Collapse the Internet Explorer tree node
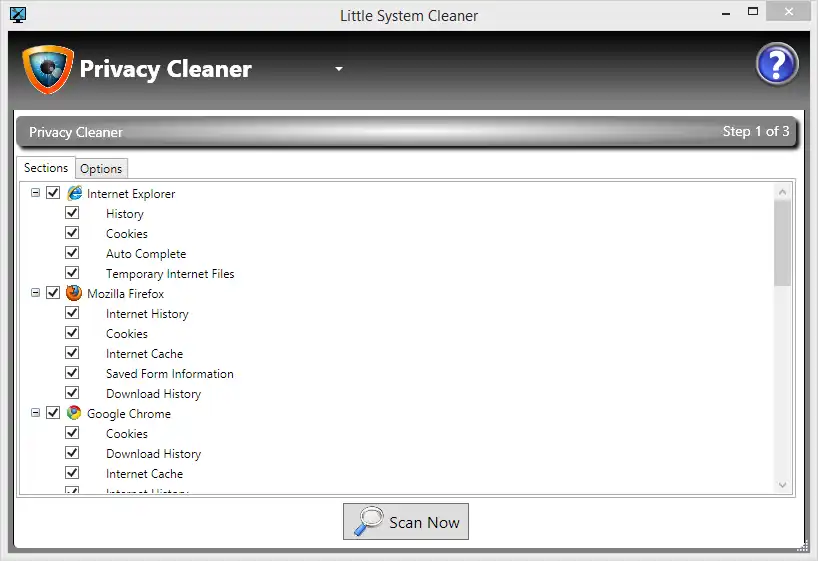818x561 pixels. pos(35,193)
